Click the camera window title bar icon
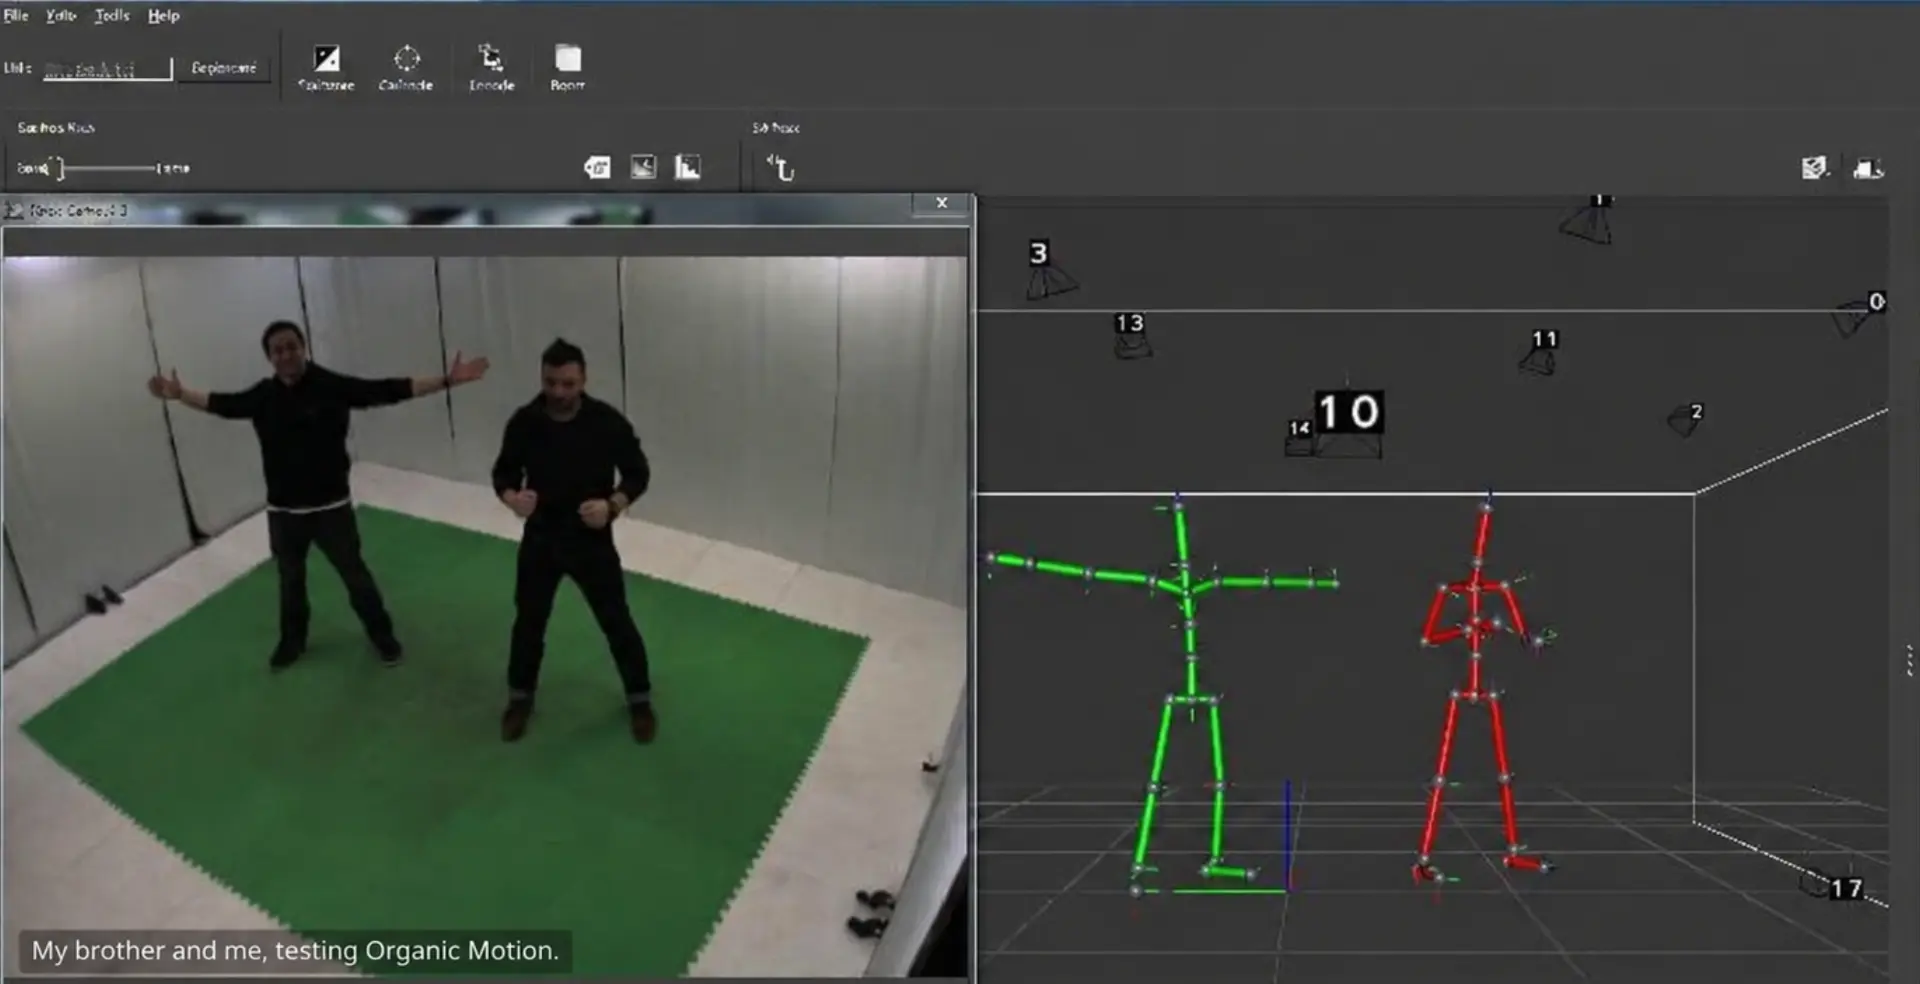The image size is (1920, 984). click(14, 210)
